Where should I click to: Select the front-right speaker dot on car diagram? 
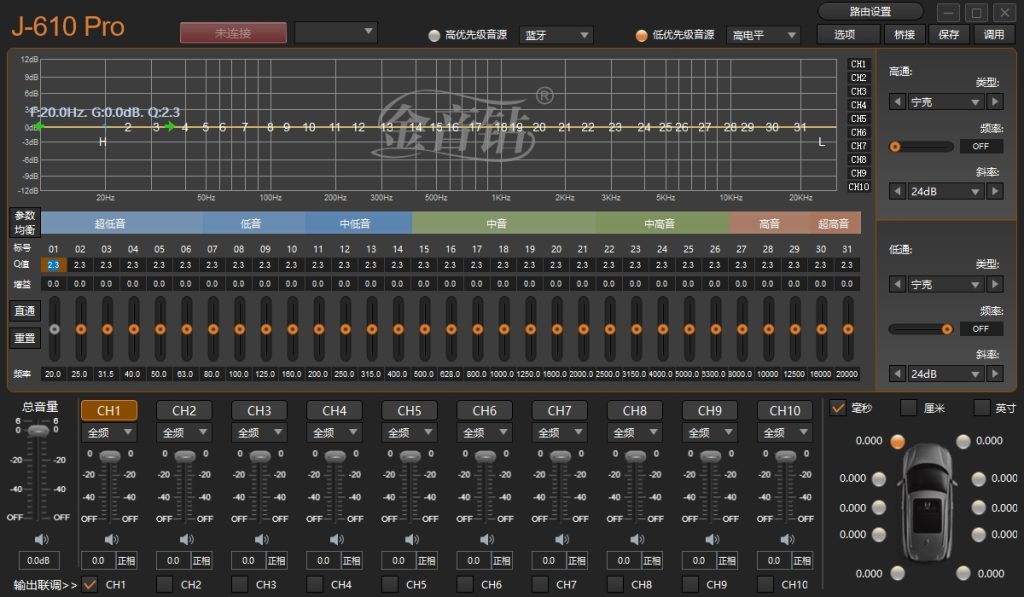click(x=963, y=442)
